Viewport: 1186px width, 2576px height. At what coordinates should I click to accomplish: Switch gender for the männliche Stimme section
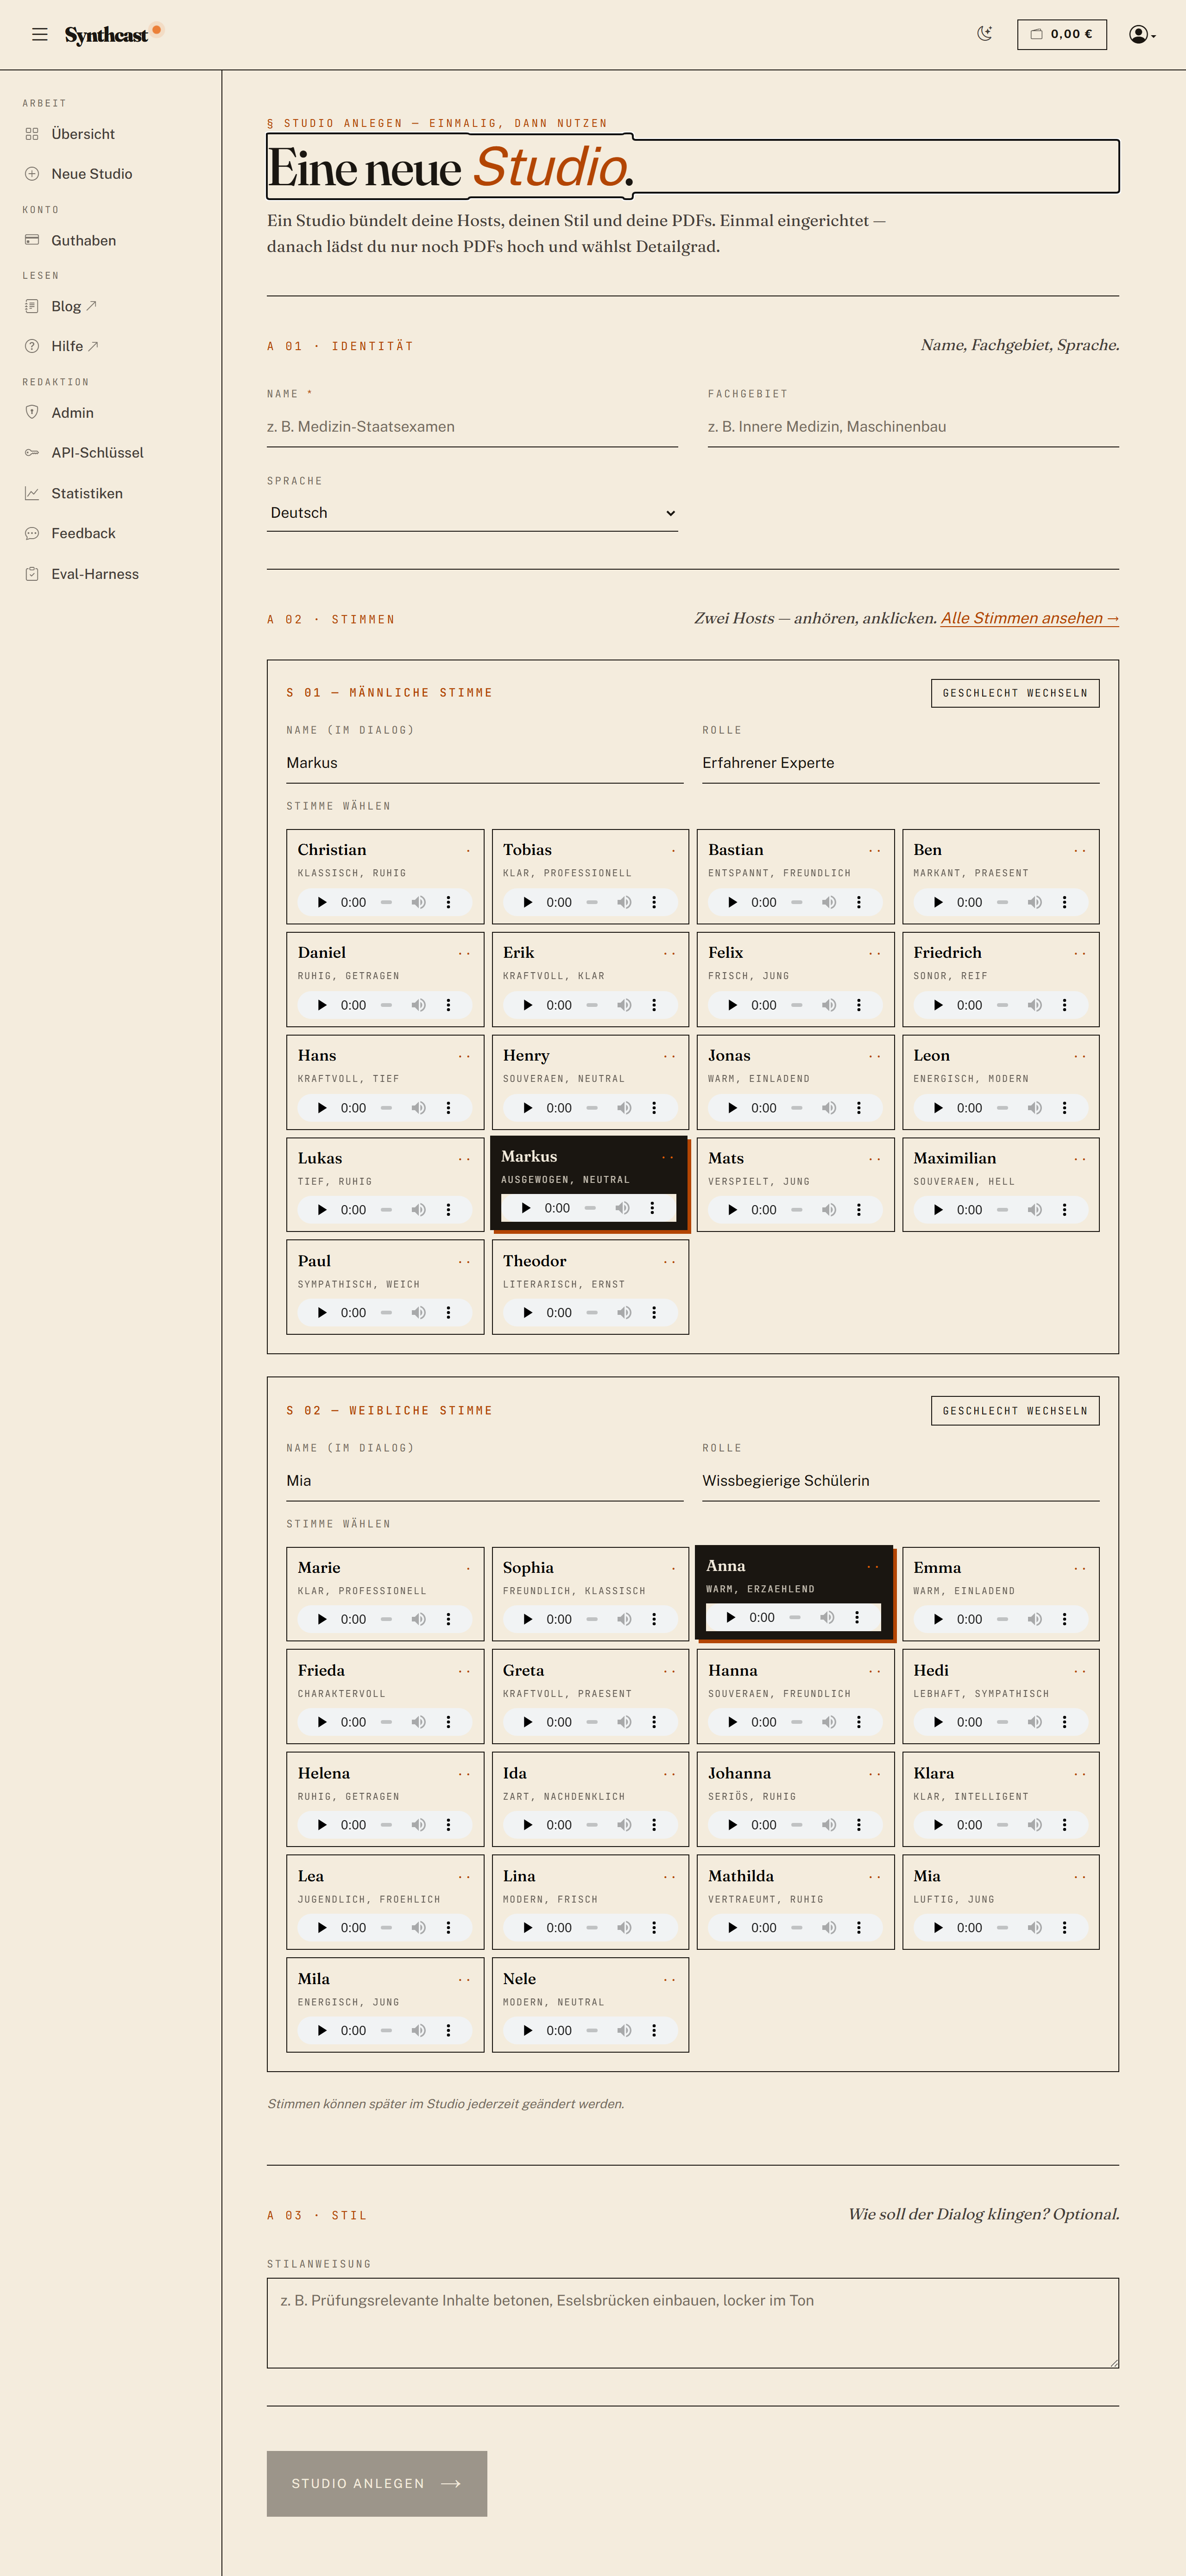(1015, 693)
